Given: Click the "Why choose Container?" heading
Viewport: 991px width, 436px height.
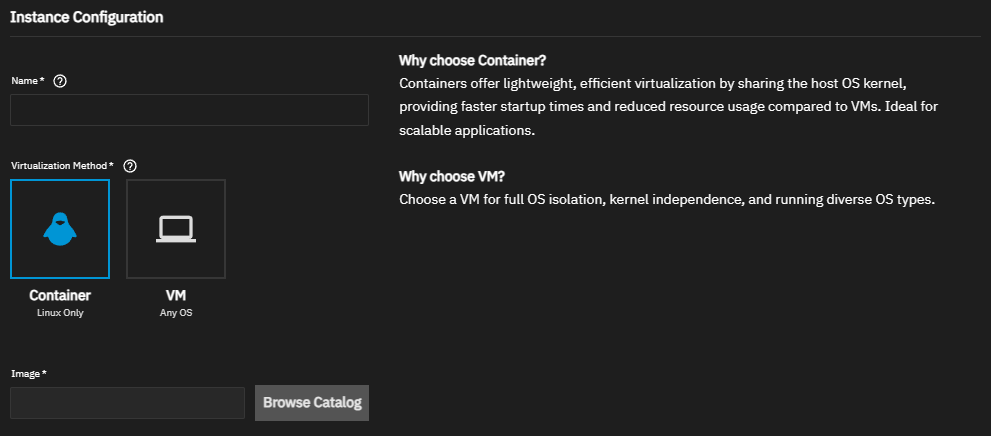Looking at the screenshot, I should pyautogui.click(x=472, y=60).
